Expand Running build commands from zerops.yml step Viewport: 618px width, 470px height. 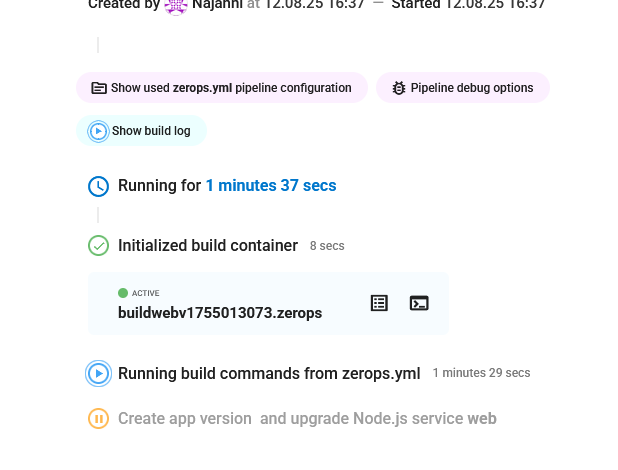point(269,373)
